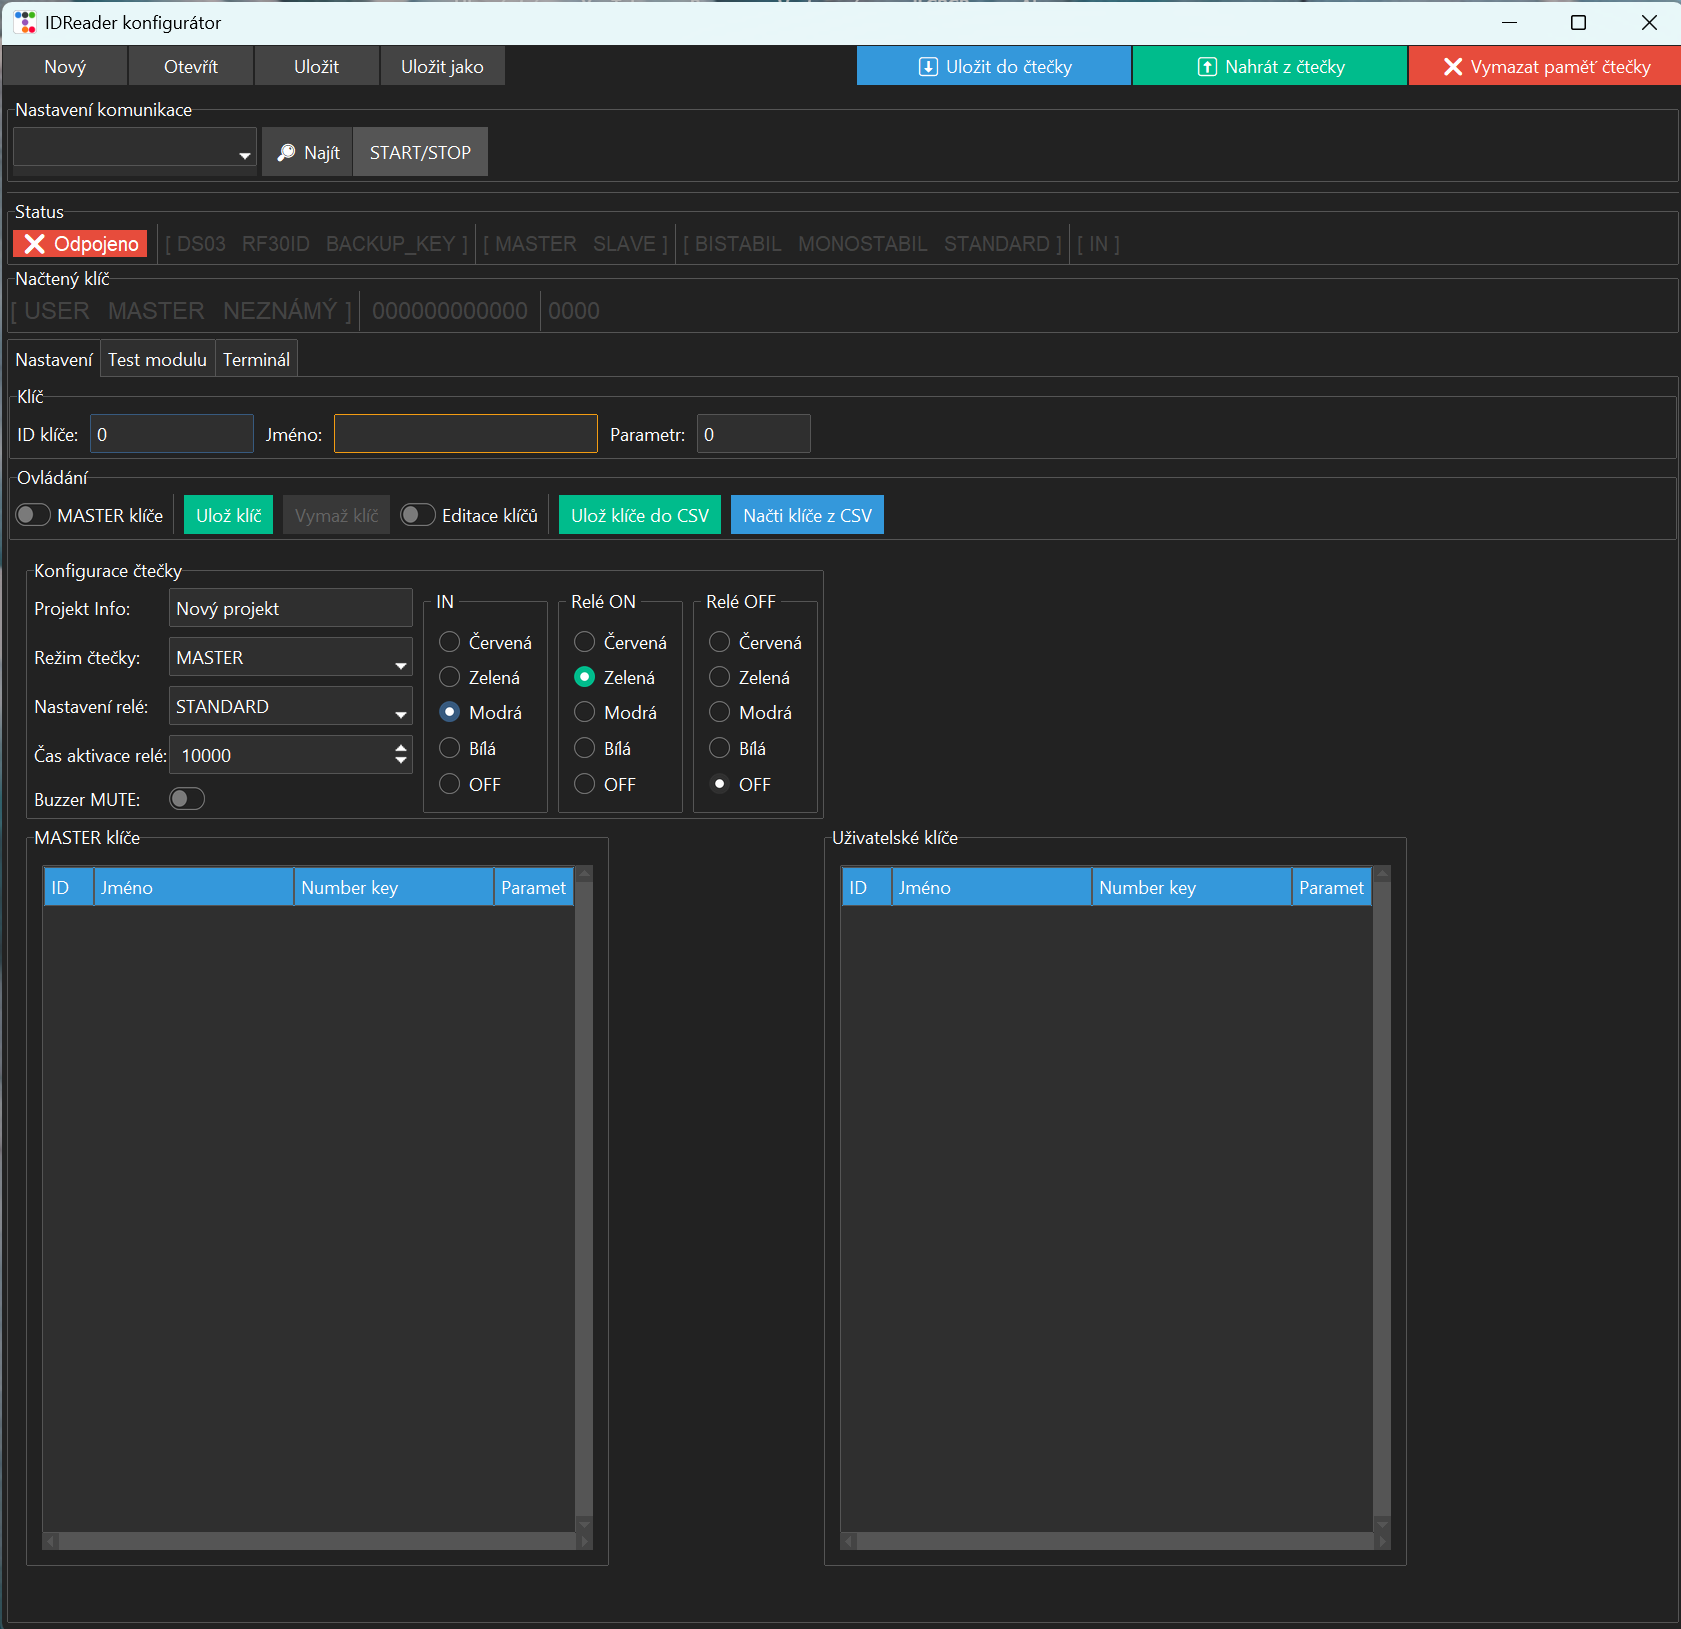Click the Jméno input field
Viewport: 1681px width, 1629px height.
click(465, 434)
